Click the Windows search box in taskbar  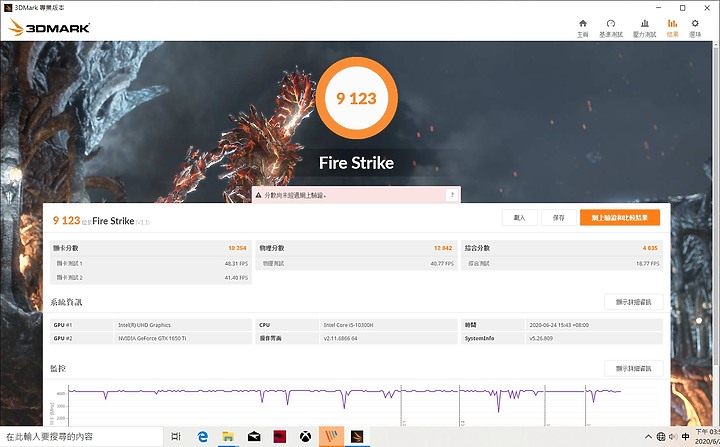click(82, 436)
